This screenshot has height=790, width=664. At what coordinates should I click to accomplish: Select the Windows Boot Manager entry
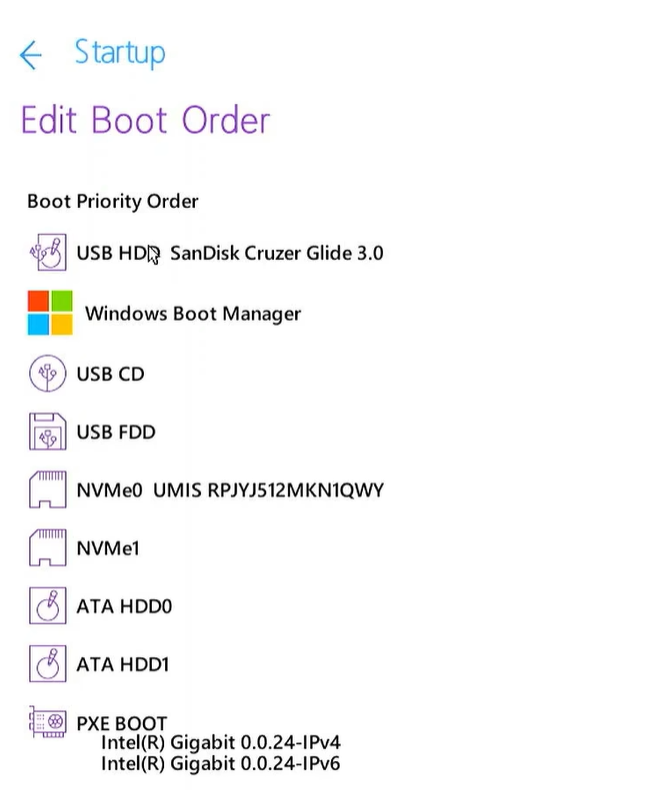click(x=192, y=314)
